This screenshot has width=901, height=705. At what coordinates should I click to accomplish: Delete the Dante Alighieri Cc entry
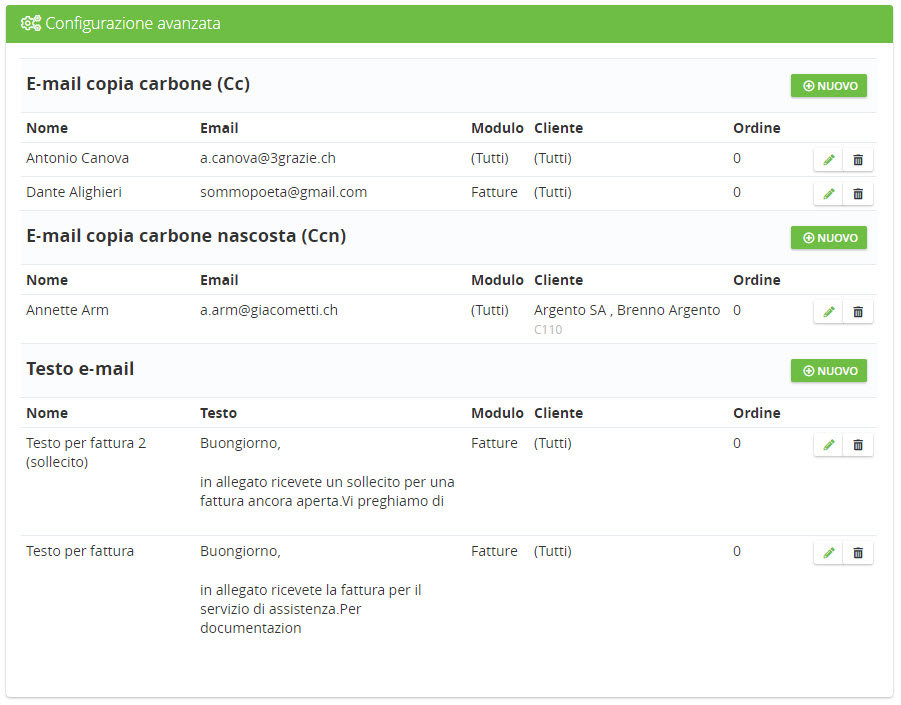[x=857, y=194]
